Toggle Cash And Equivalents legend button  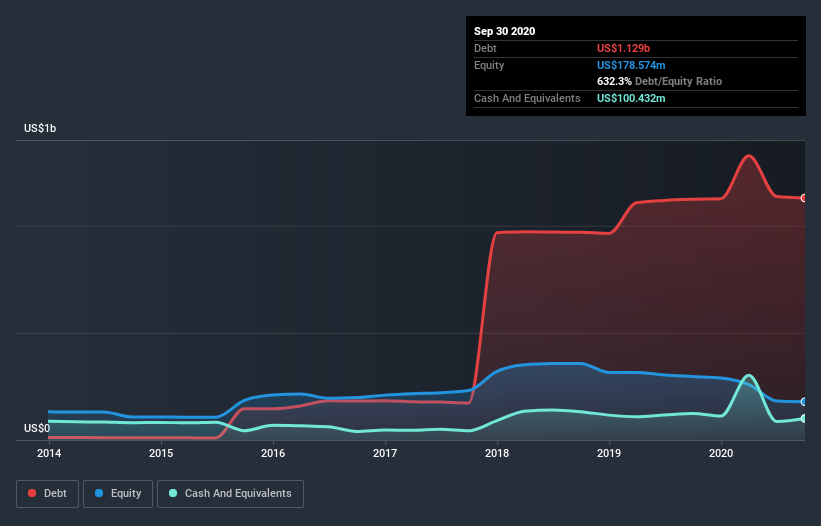(230, 494)
